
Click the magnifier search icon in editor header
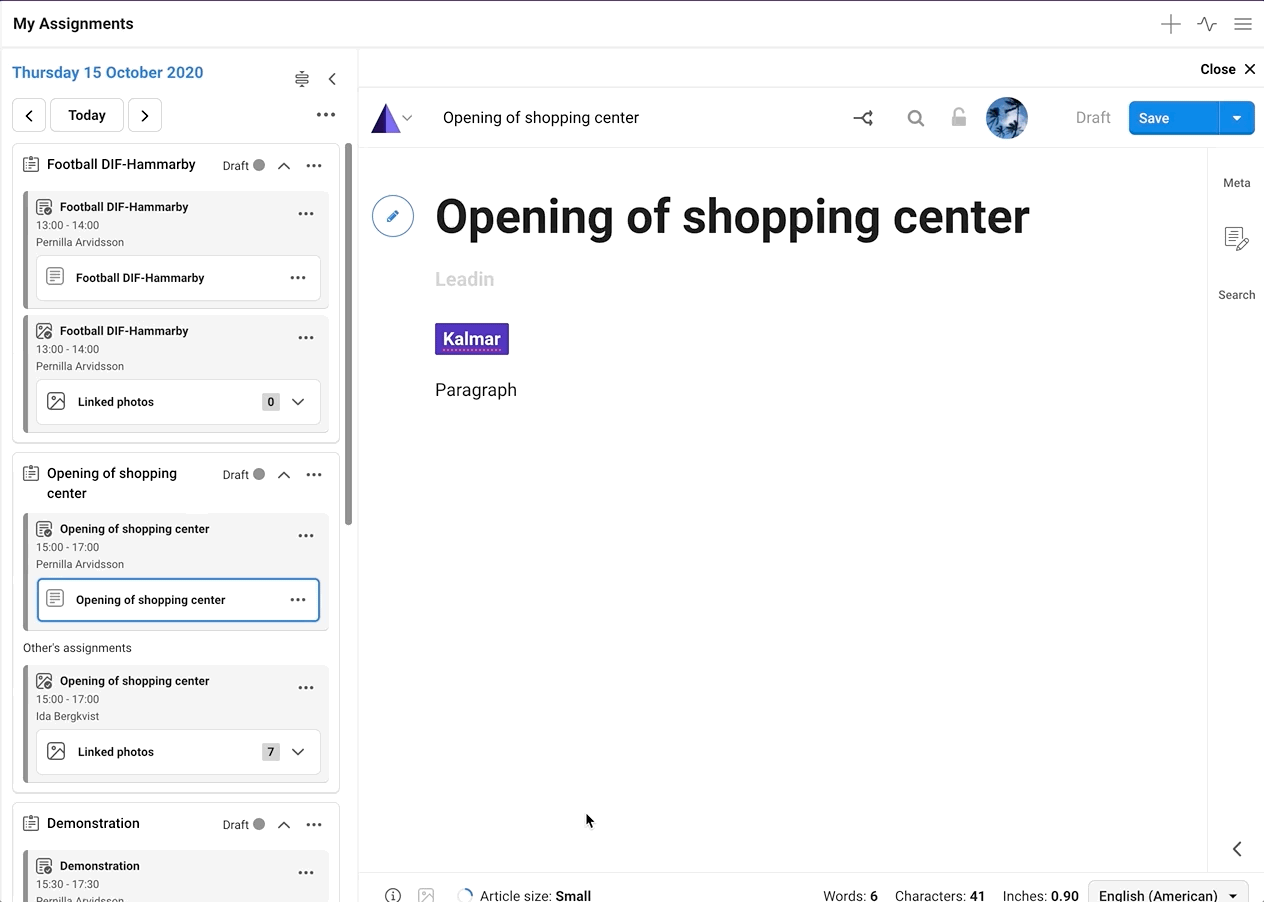click(x=915, y=118)
